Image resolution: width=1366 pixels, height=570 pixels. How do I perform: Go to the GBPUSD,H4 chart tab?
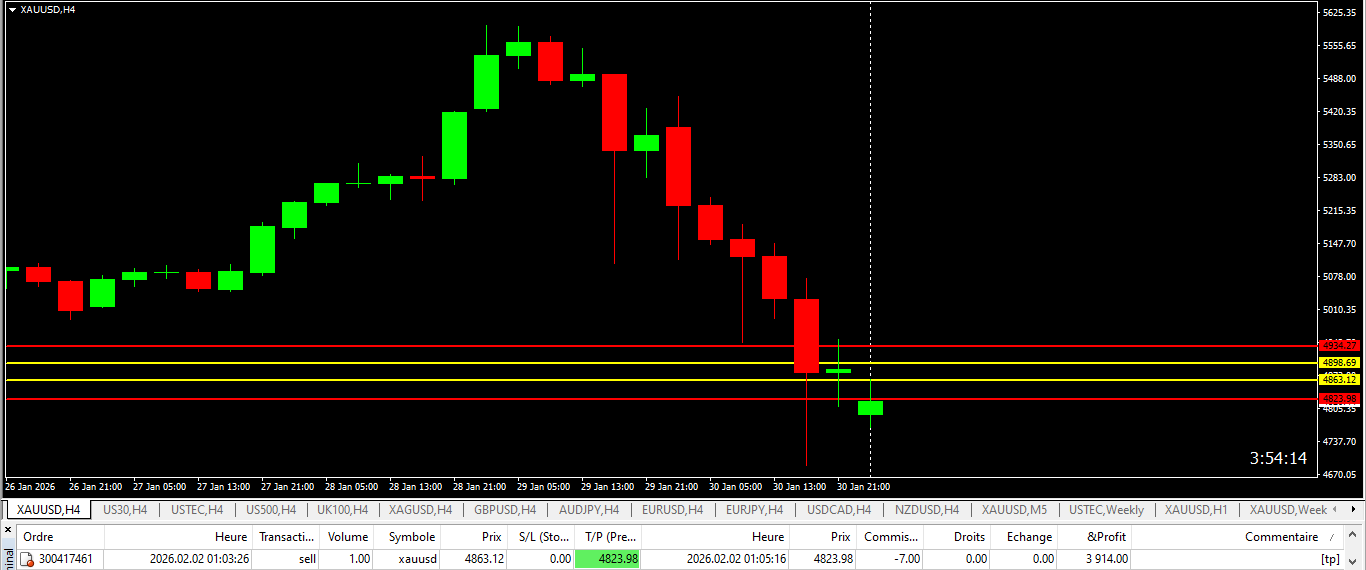point(505,510)
